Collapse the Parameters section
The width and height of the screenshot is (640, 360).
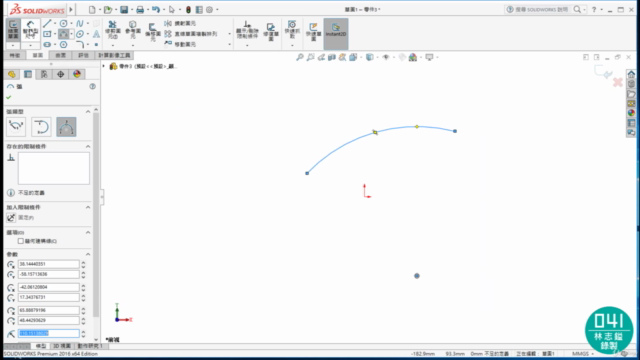88,254
